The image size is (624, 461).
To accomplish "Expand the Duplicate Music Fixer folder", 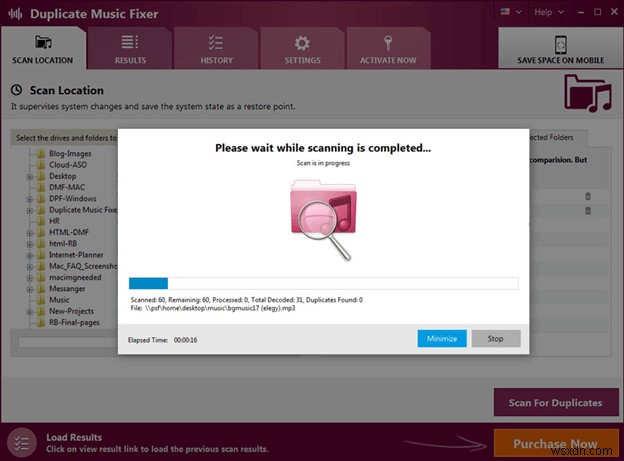I will [30, 210].
